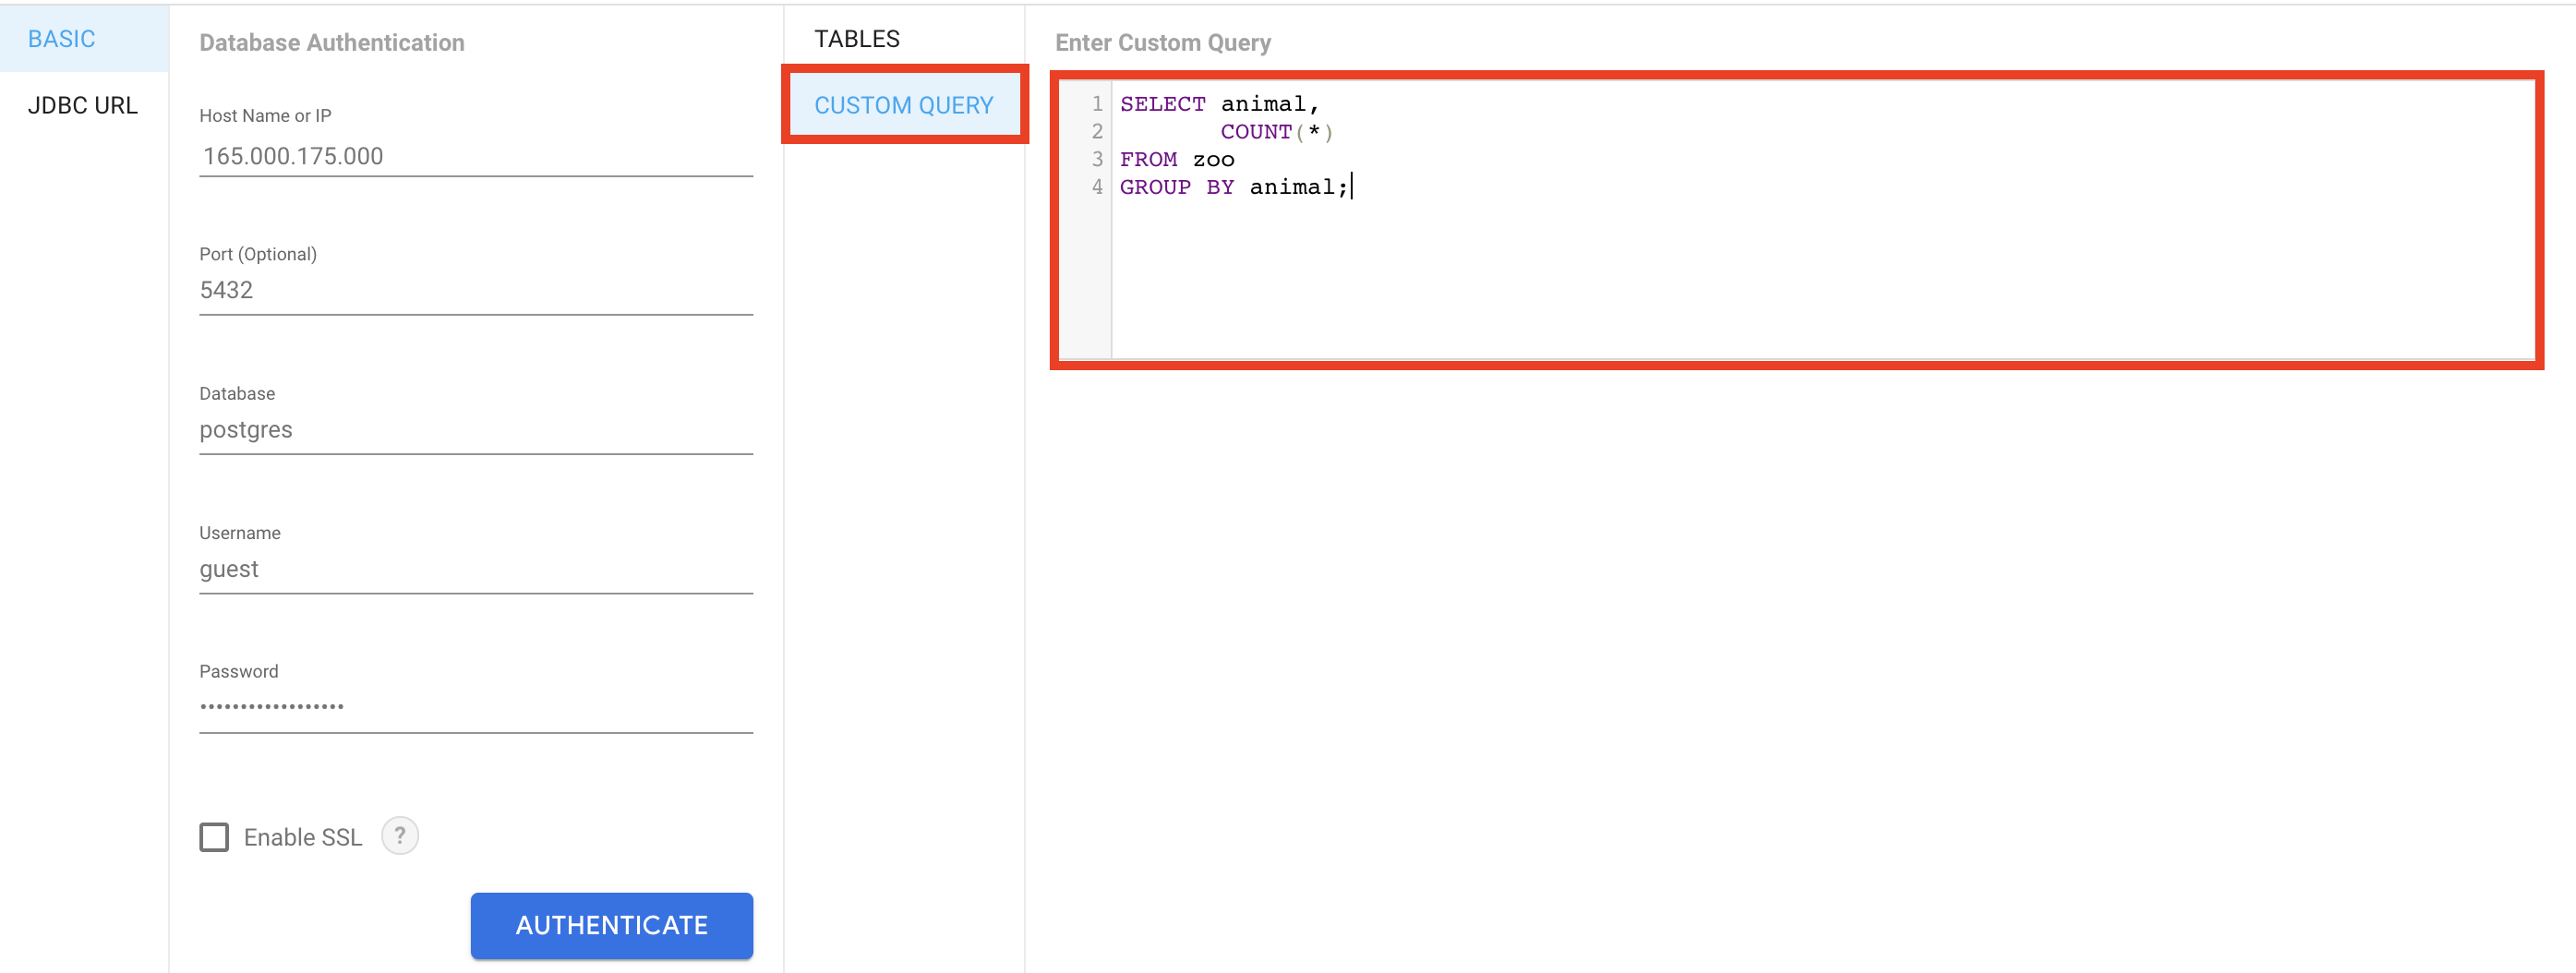The width and height of the screenshot is (2576, 973).
Task: Focus the Username field with guest
Action: (475, 569)
